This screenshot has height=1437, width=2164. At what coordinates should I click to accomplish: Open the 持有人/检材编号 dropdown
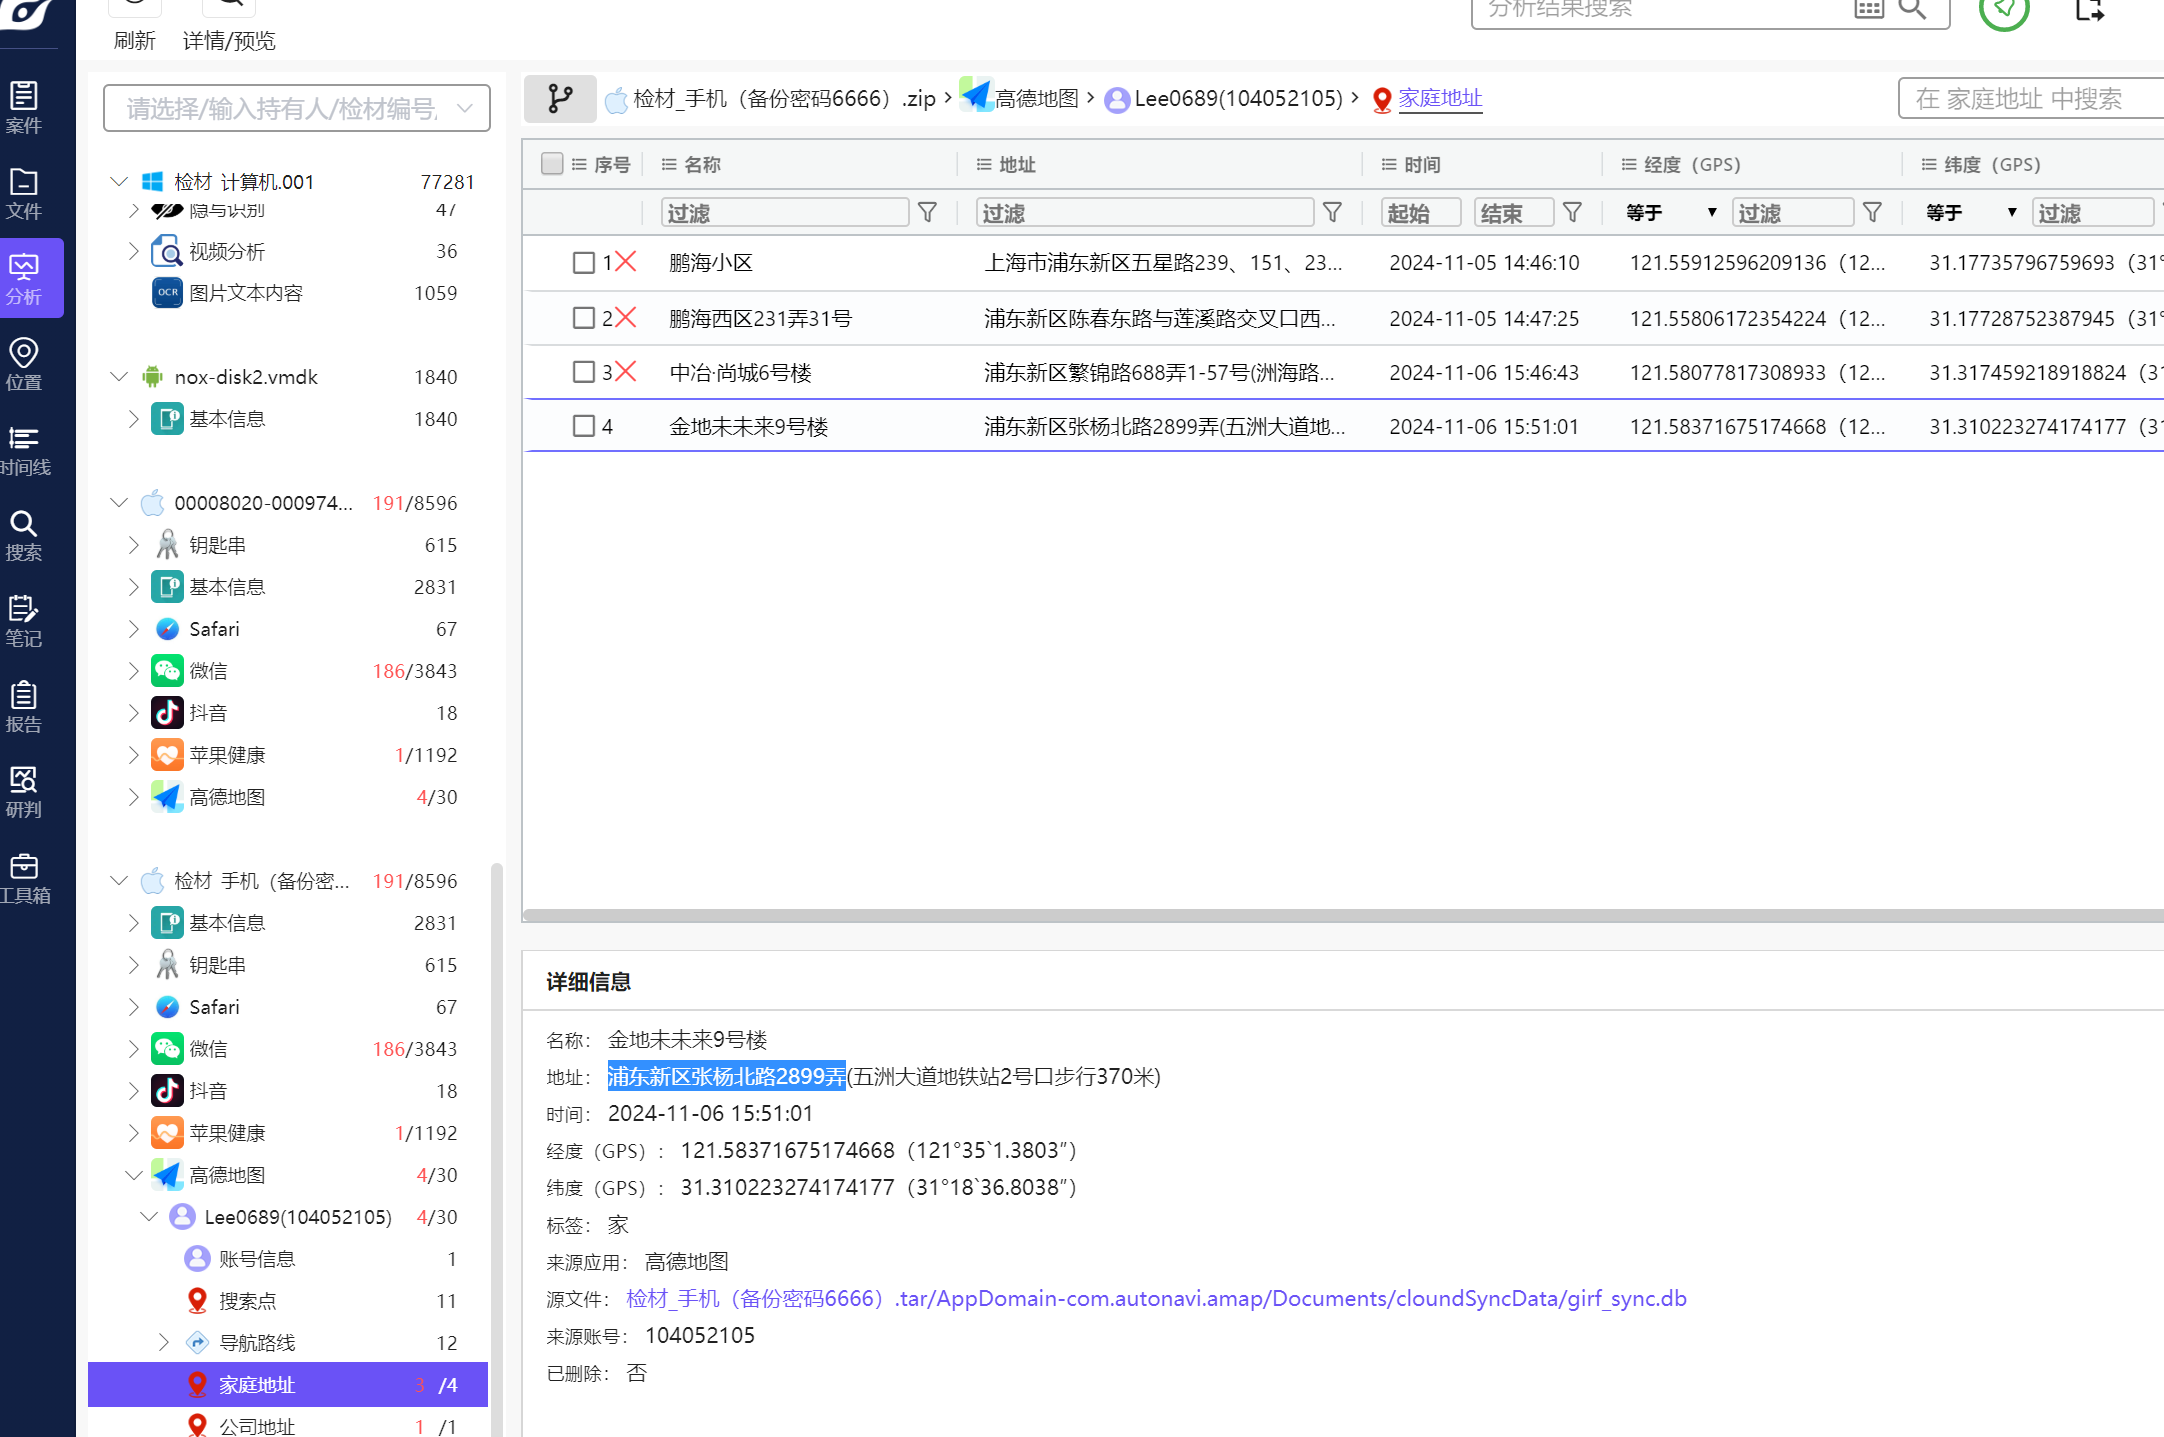[x=464, y=108]
